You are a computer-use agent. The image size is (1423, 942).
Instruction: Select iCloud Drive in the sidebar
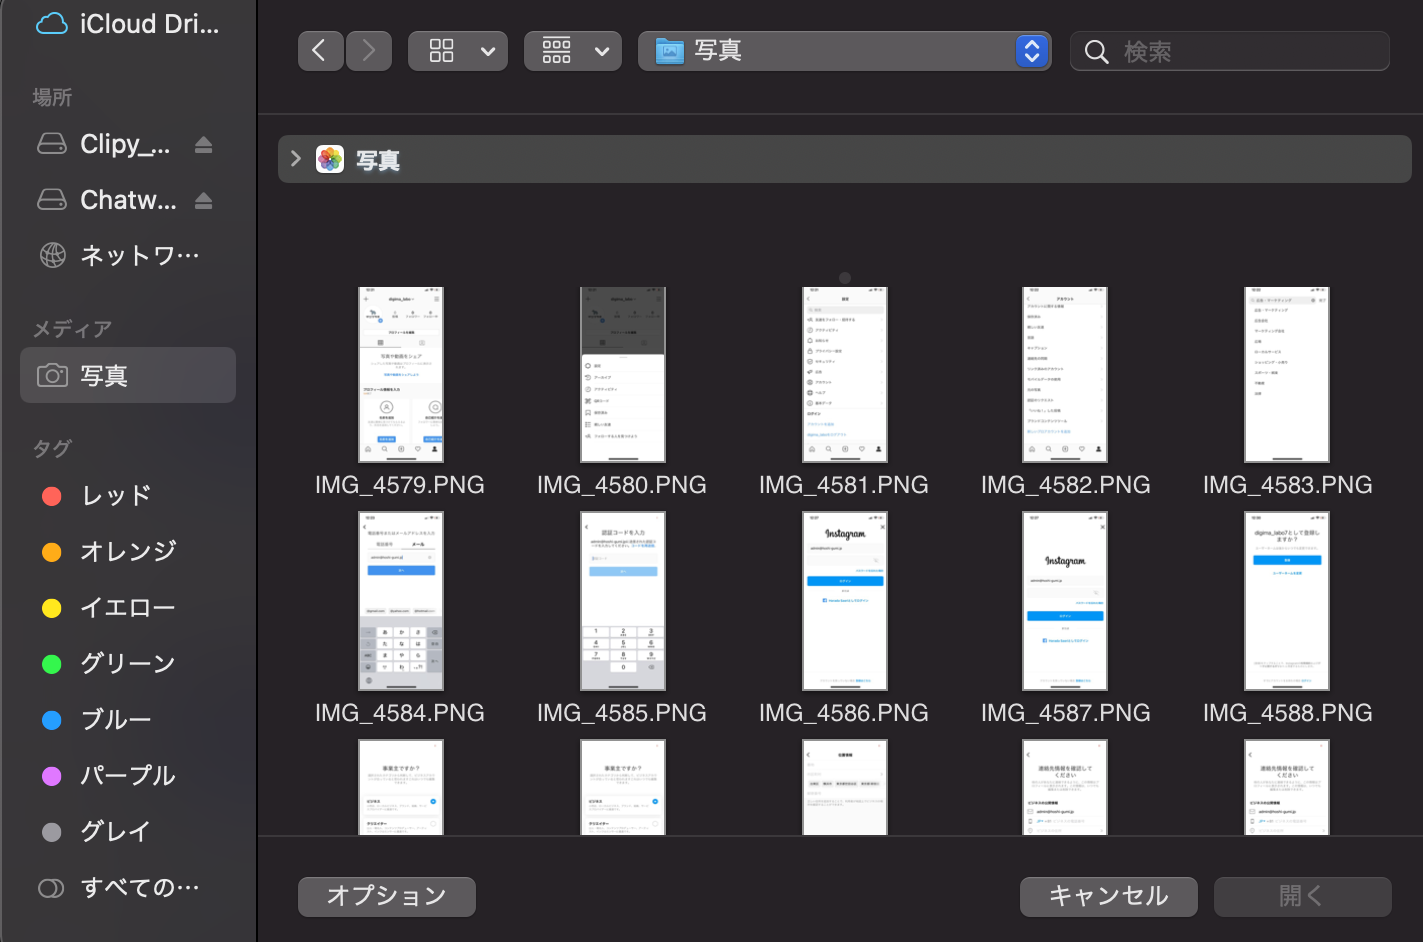pyautogui.click(x=128, y=24)
